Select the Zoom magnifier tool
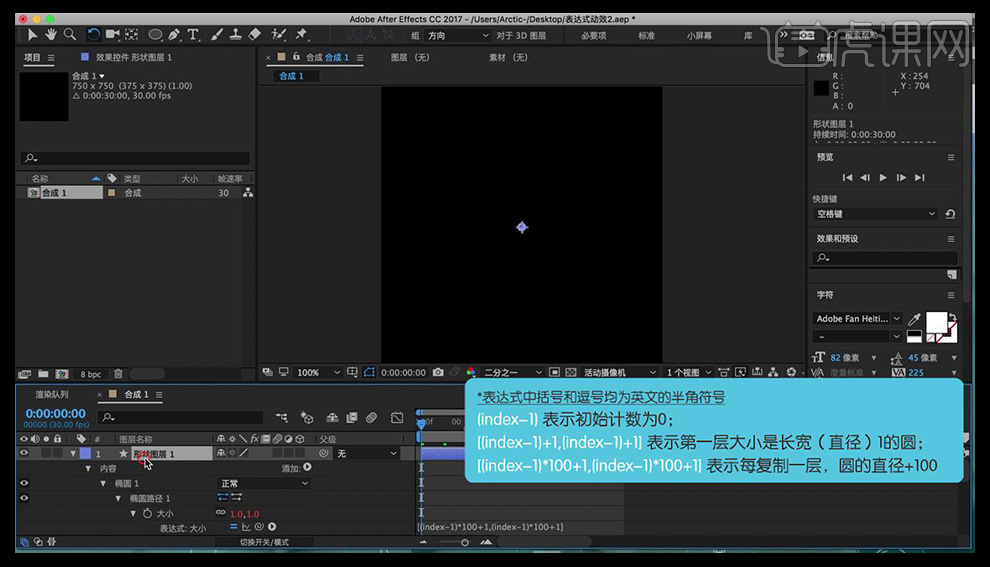990x567 pixels. click(70, 35)
